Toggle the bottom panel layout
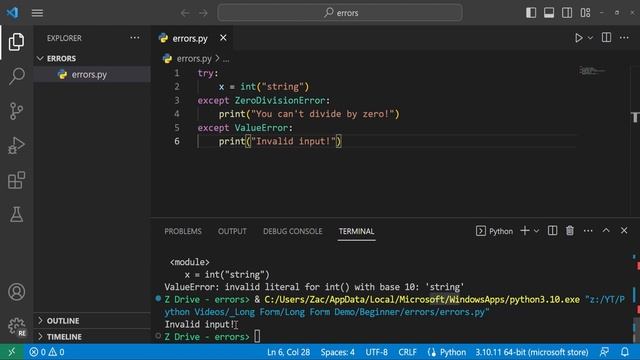Image resolution: width=640 pixels, height=360 pixels. click(x=549, y=13)
